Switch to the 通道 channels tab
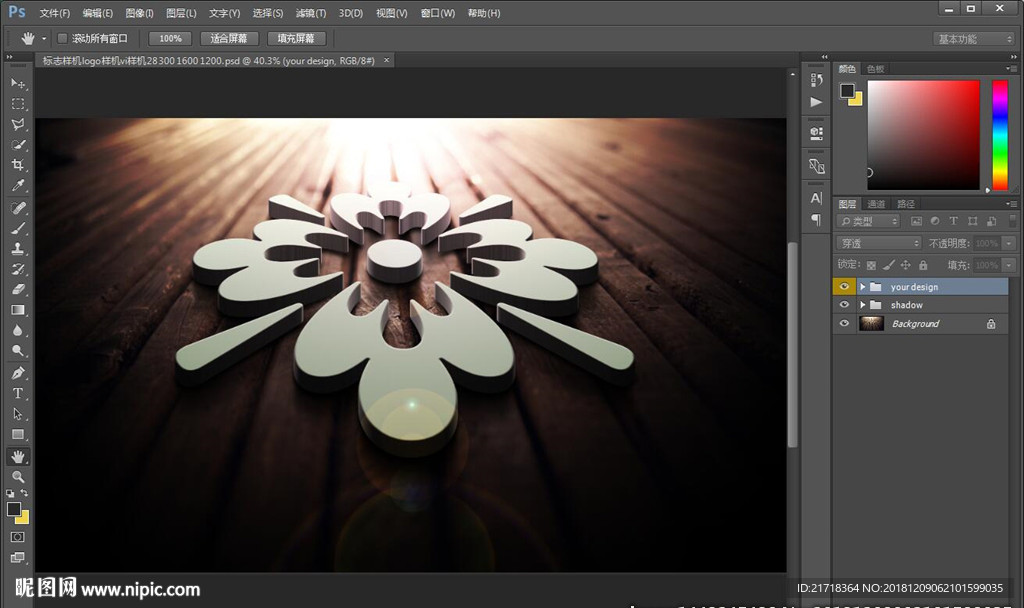The width and height of the screenshot is (1024, 608). coord(876,204)
